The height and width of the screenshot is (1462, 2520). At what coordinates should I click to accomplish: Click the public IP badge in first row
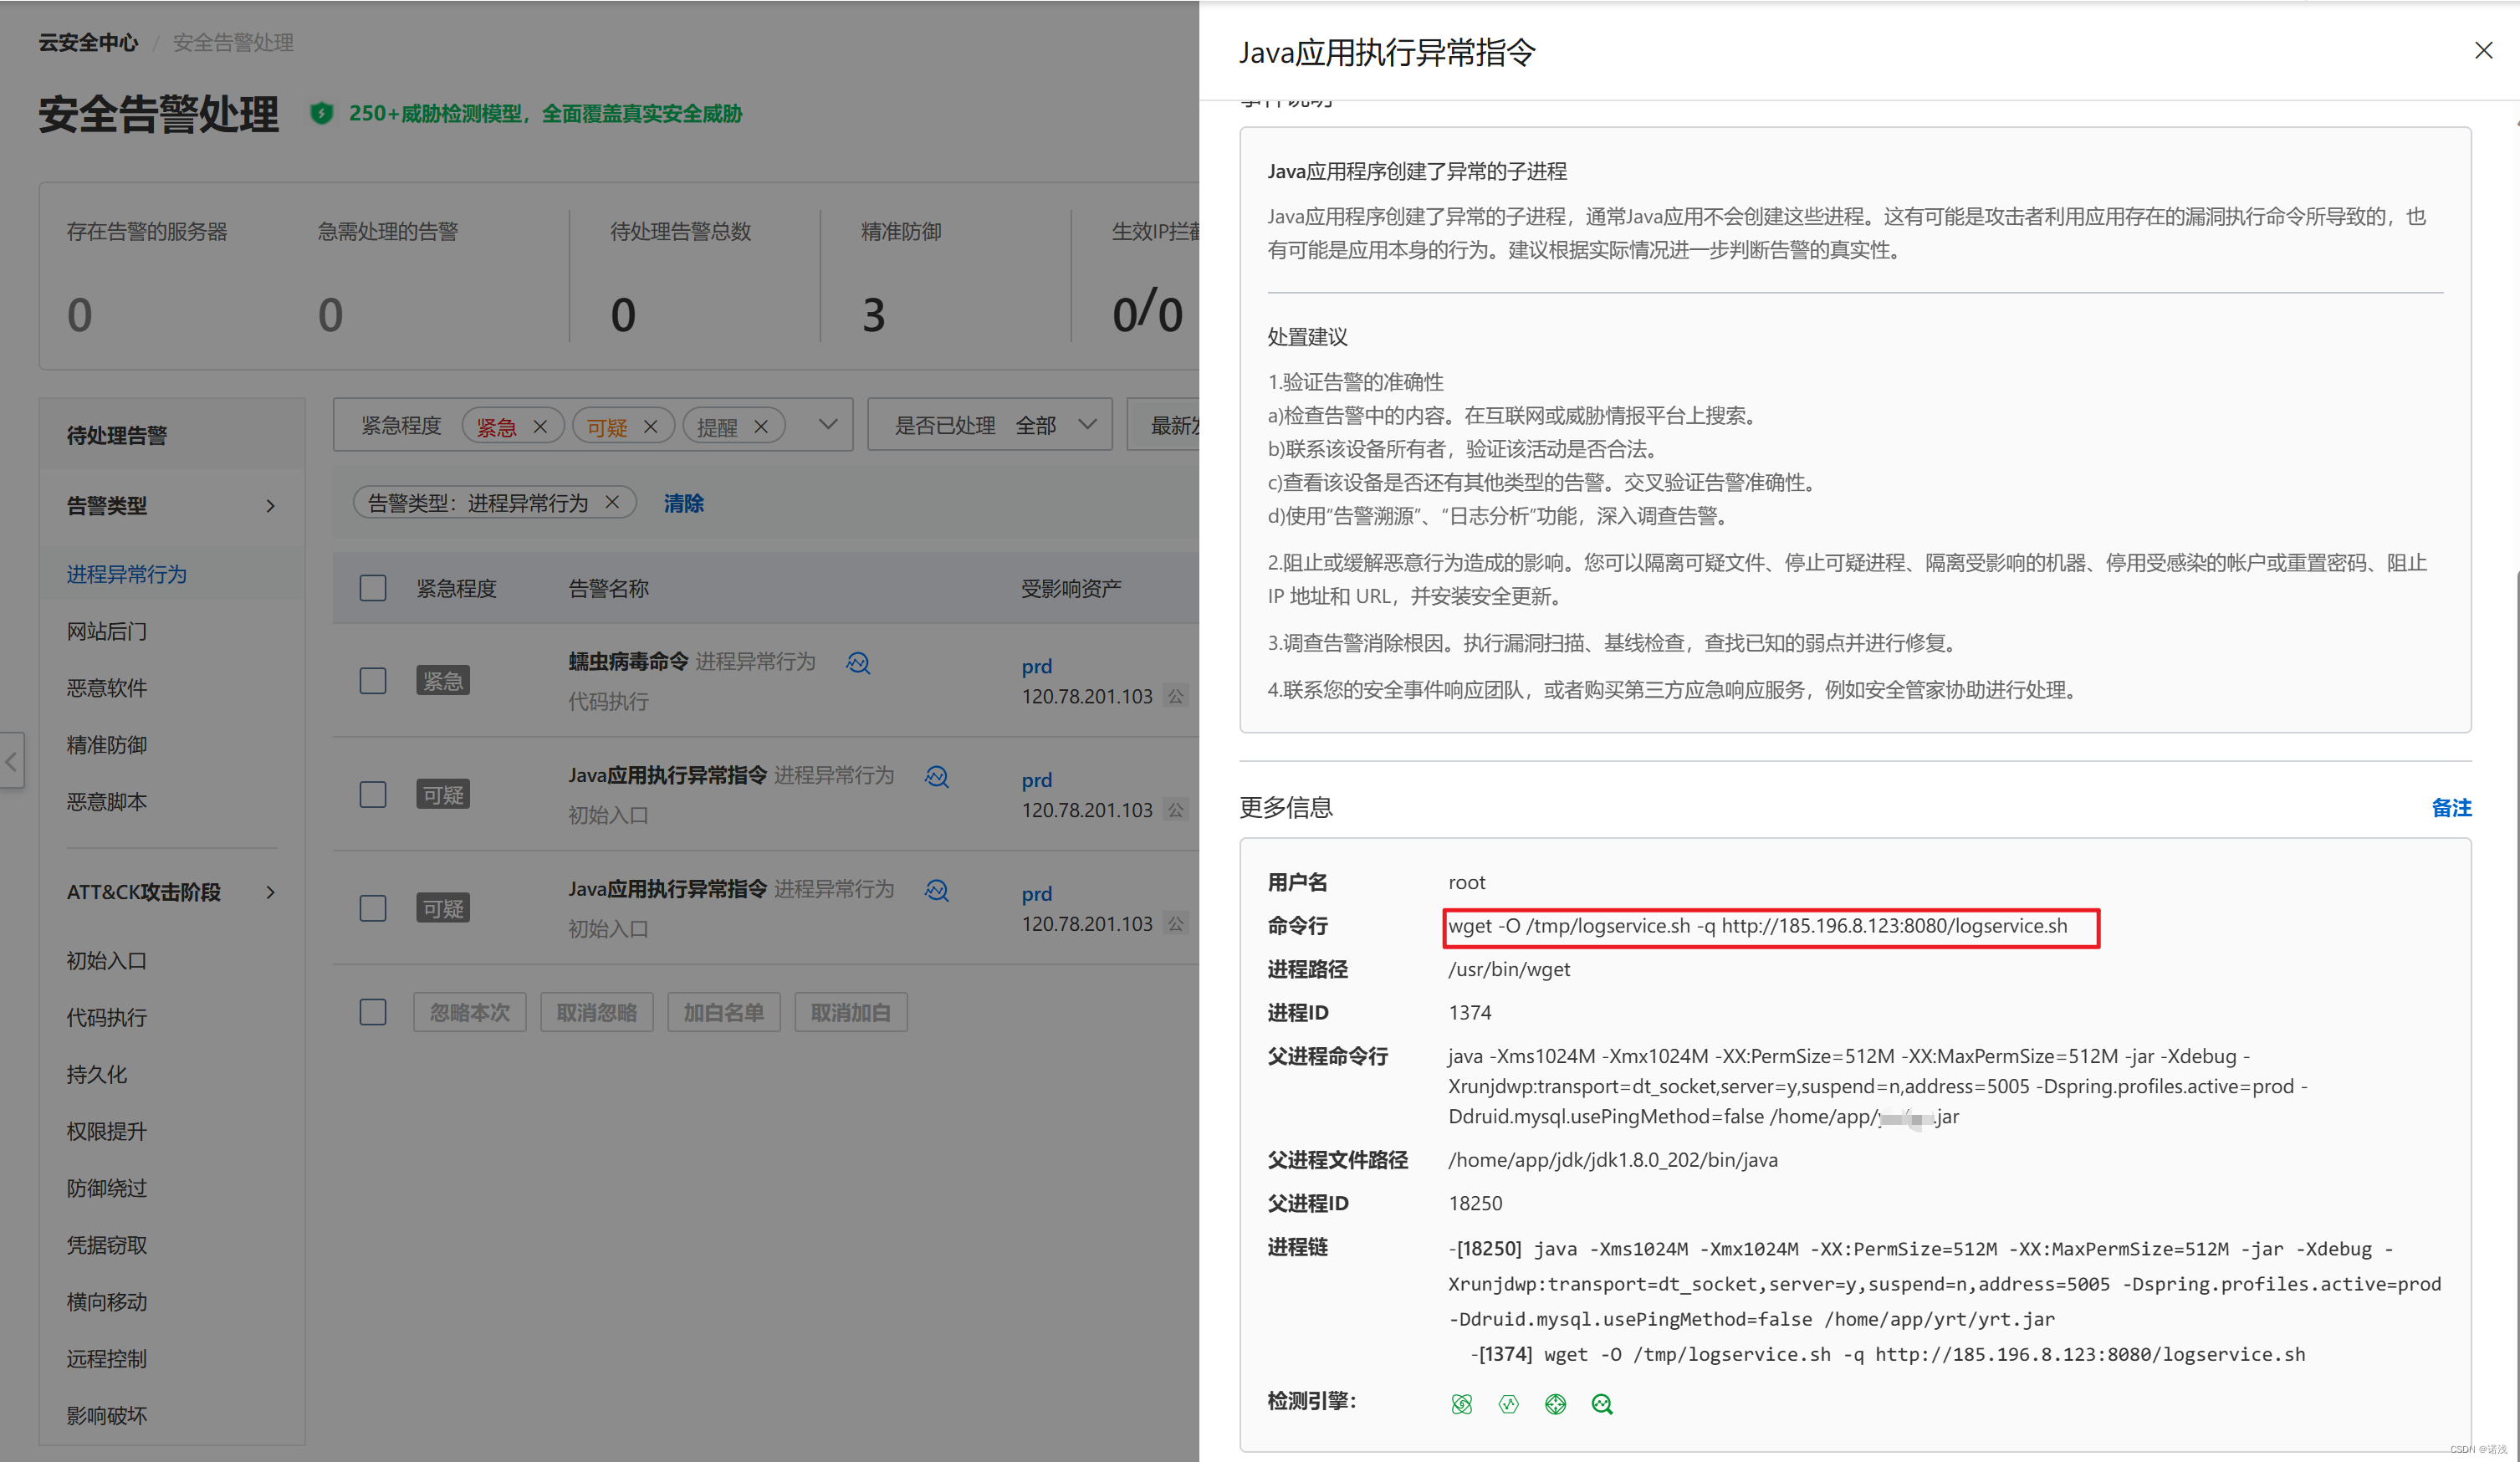point(1176,696)
